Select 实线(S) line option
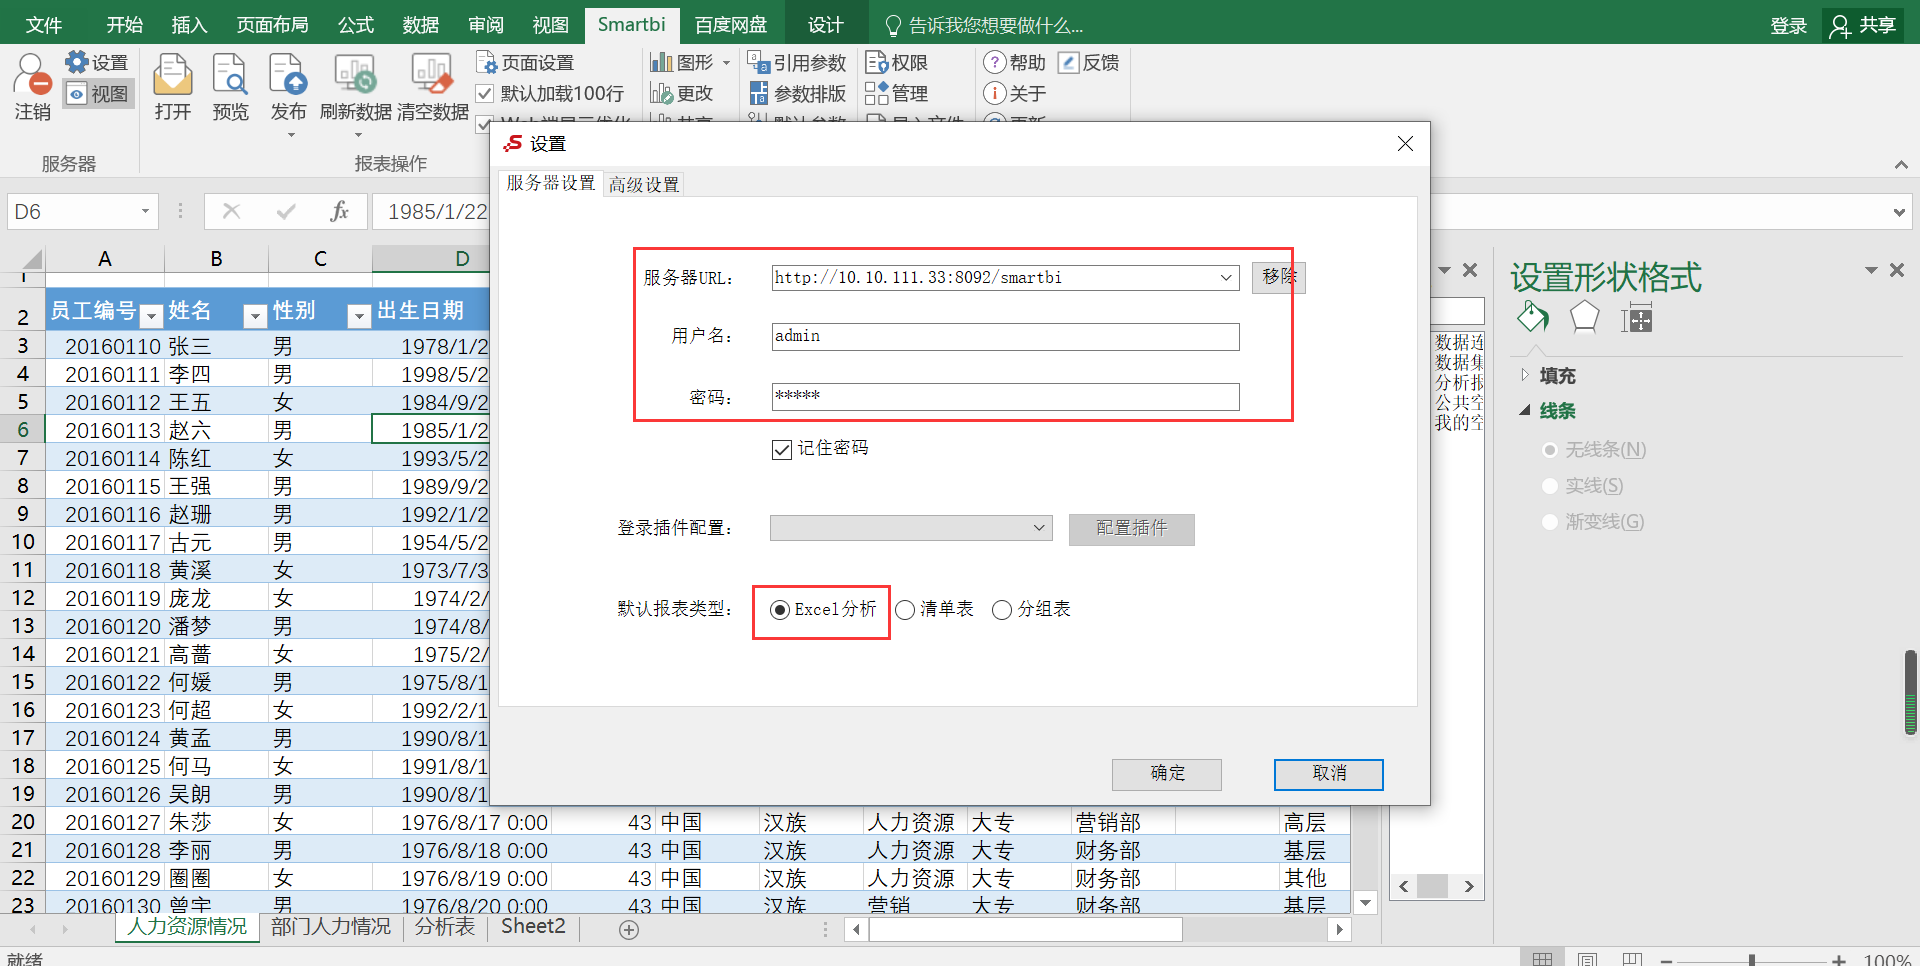Screen dimensions: 1920x966 (1550, 486)
